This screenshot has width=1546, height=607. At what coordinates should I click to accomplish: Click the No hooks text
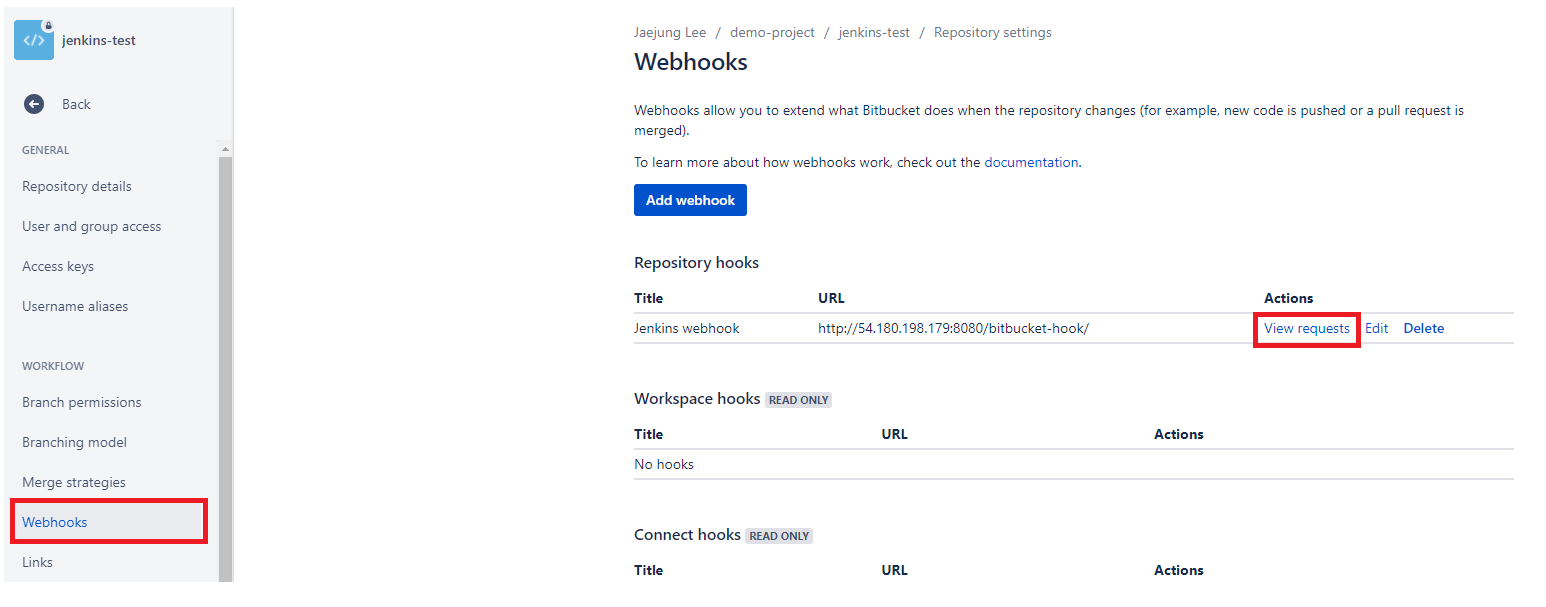click(x=664, y=464)
